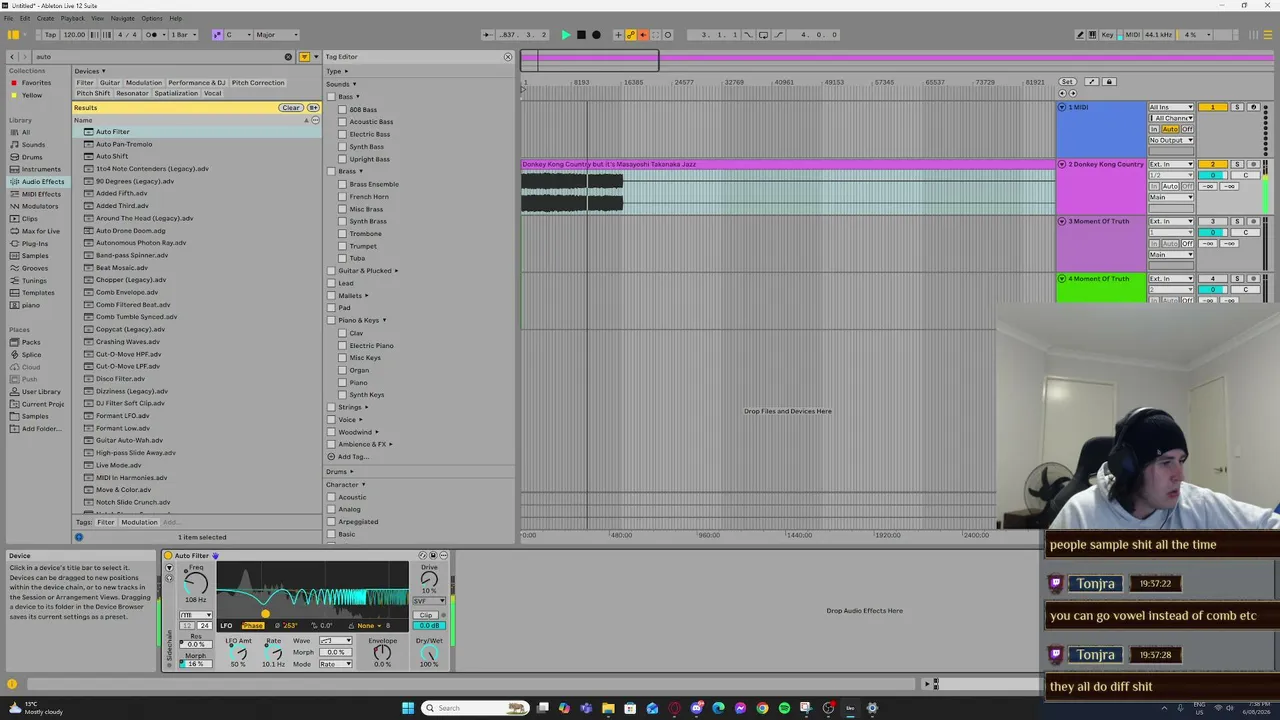Solo the 2 Donkey Kong Country track
Screen dimensions: 1280x720
pos(1237,164)
